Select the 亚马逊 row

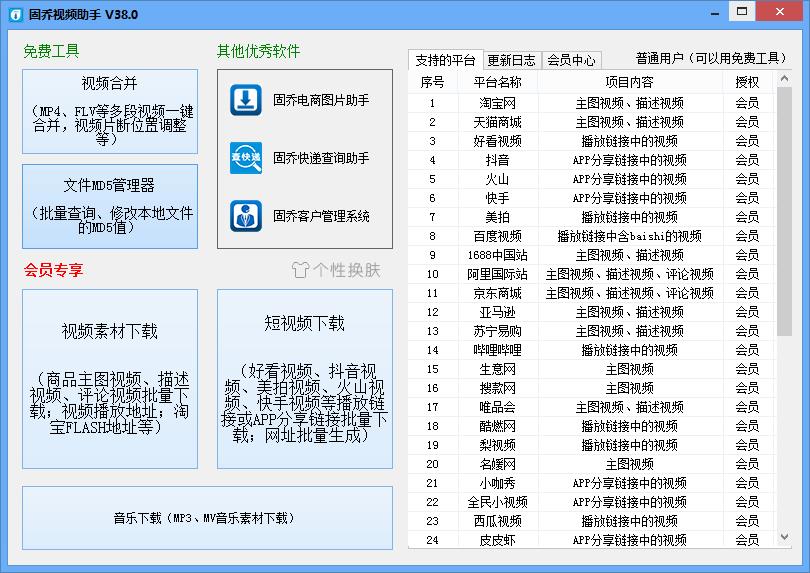pos(592,312)
